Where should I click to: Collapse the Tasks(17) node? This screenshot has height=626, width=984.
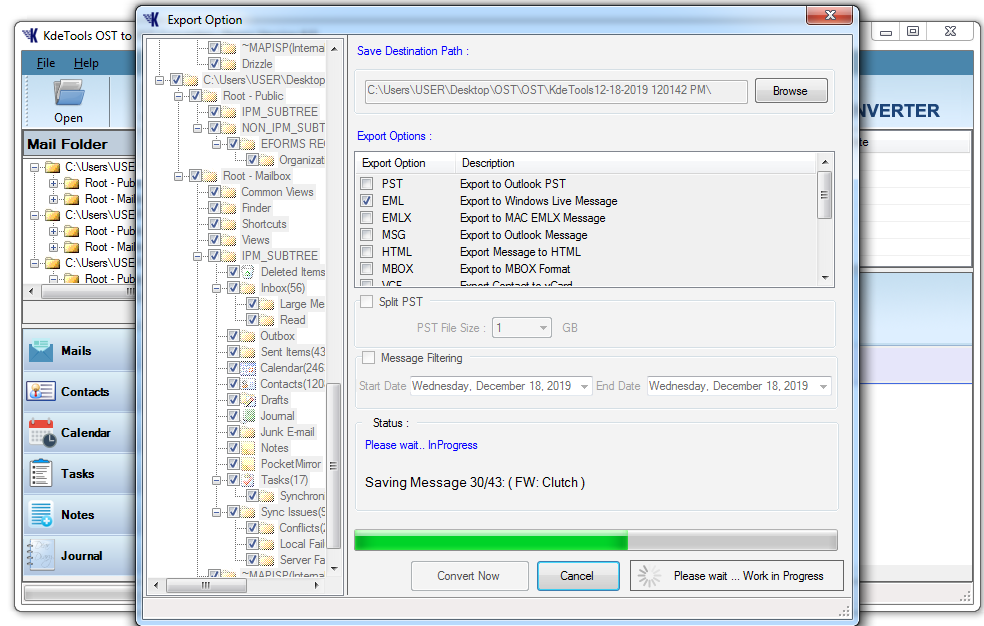pyautogui.click(x=217, y=480)
